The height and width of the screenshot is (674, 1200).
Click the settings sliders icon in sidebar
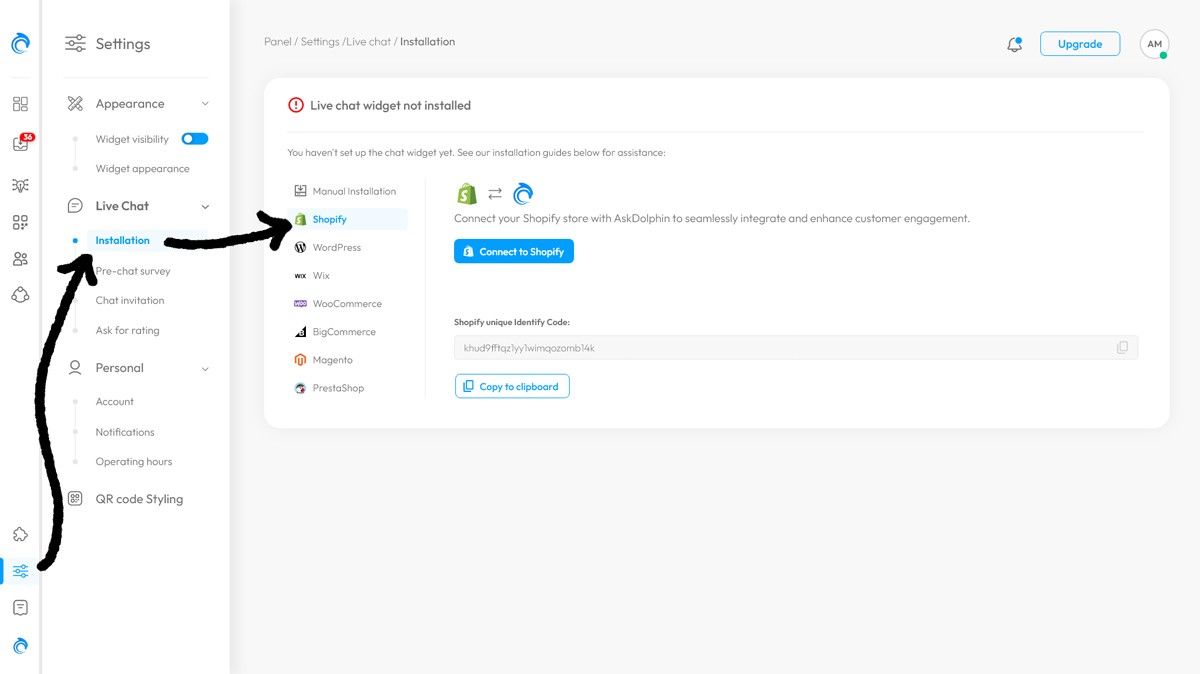tap(20, 571)
